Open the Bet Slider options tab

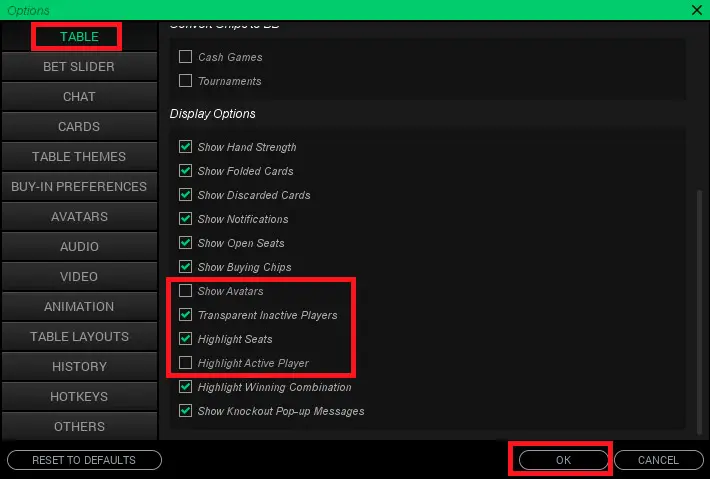(x=79, y=67)
